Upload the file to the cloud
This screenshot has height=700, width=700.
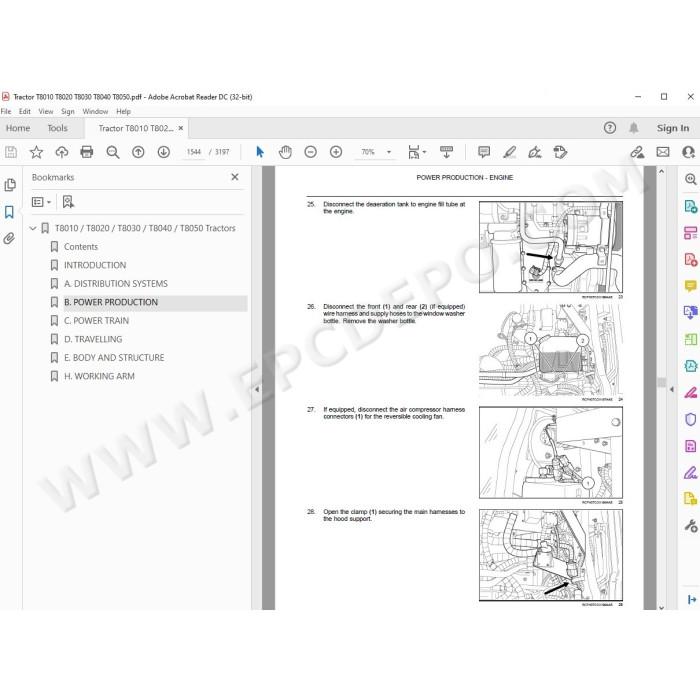[x=62, y=152]
